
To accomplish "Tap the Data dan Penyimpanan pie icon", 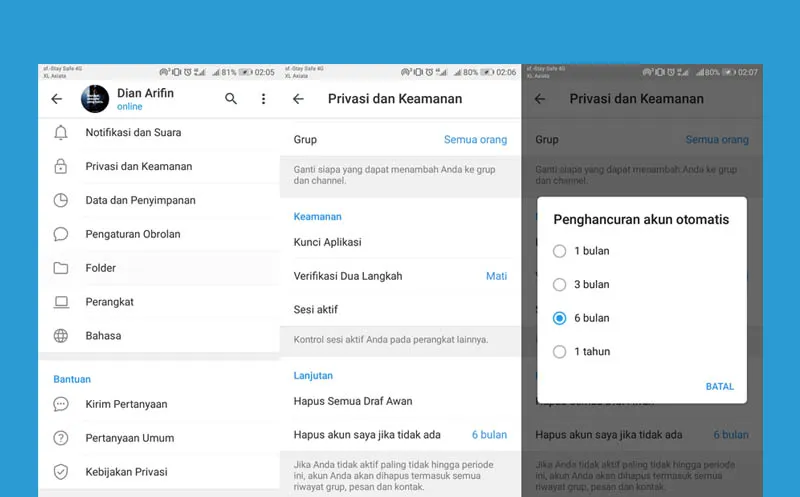I will point(61,200).
